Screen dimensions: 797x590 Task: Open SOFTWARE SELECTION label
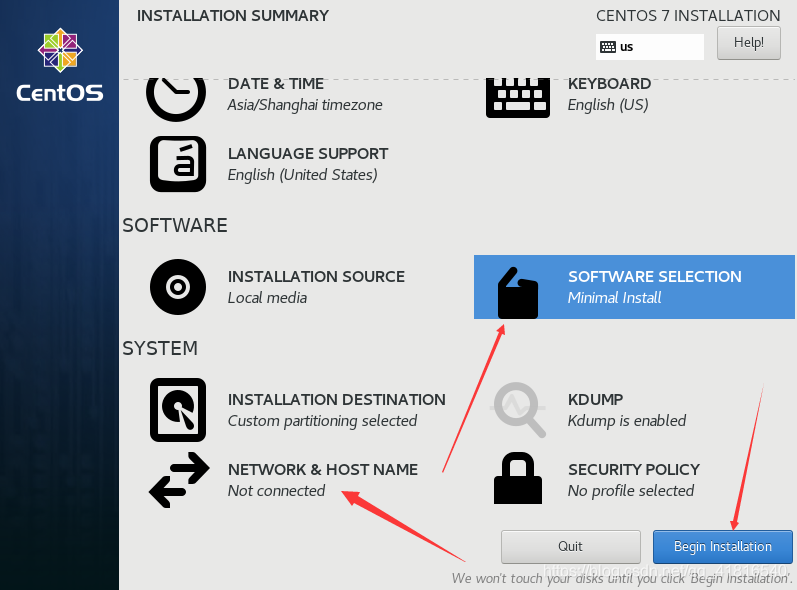coord(655,276)
